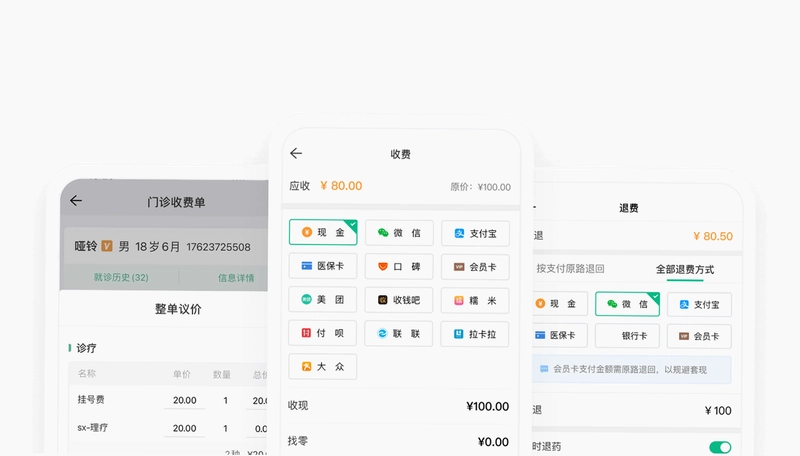Viewport: 800px width, 456px height.
Task: Click patient phone 17623725508
Action: tap(218, 247)
